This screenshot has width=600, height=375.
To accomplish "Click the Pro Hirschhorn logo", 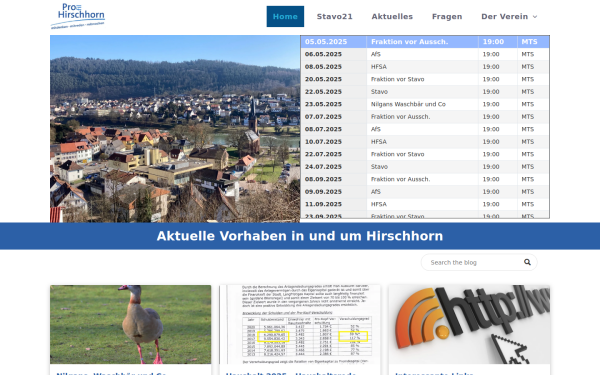I will [78, 16].
